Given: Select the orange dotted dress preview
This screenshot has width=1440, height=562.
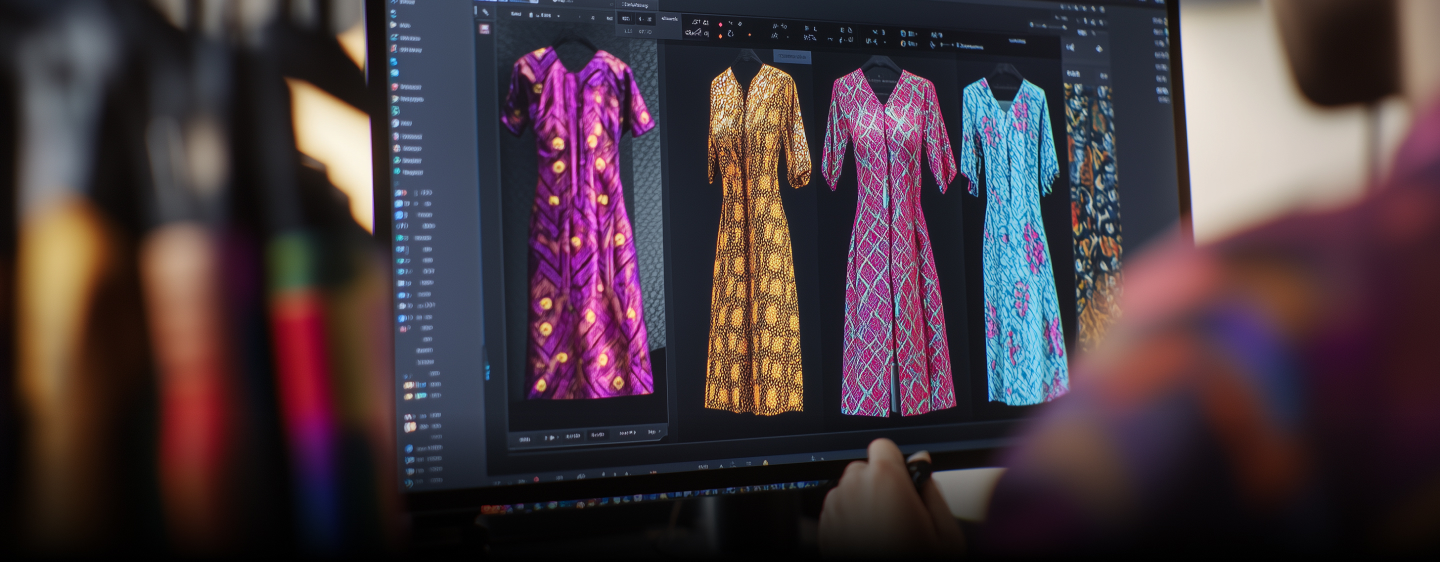Looking at the screenshot, I should coord(757,238).
